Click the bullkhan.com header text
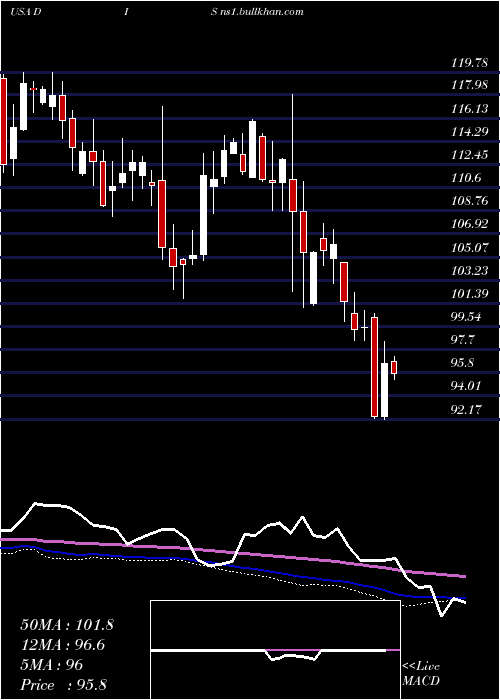 coord(262,11)
